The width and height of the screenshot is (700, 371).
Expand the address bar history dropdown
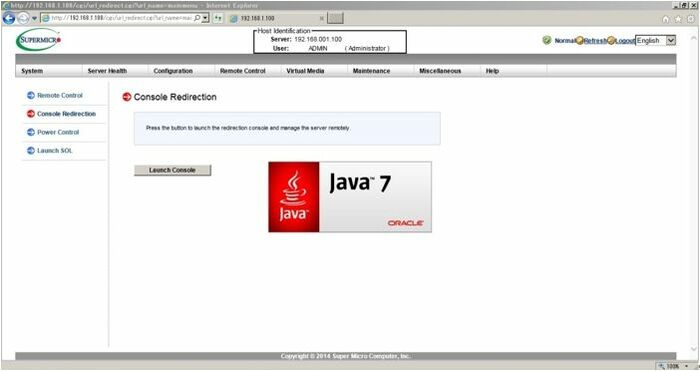(x=205, y=18)
